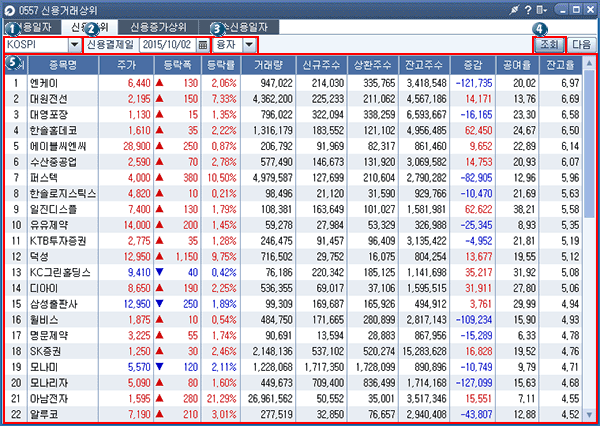Viewport: 600px width, 426px height.
Task: Select stock SK증권 in the list
Action: [46, 351]
